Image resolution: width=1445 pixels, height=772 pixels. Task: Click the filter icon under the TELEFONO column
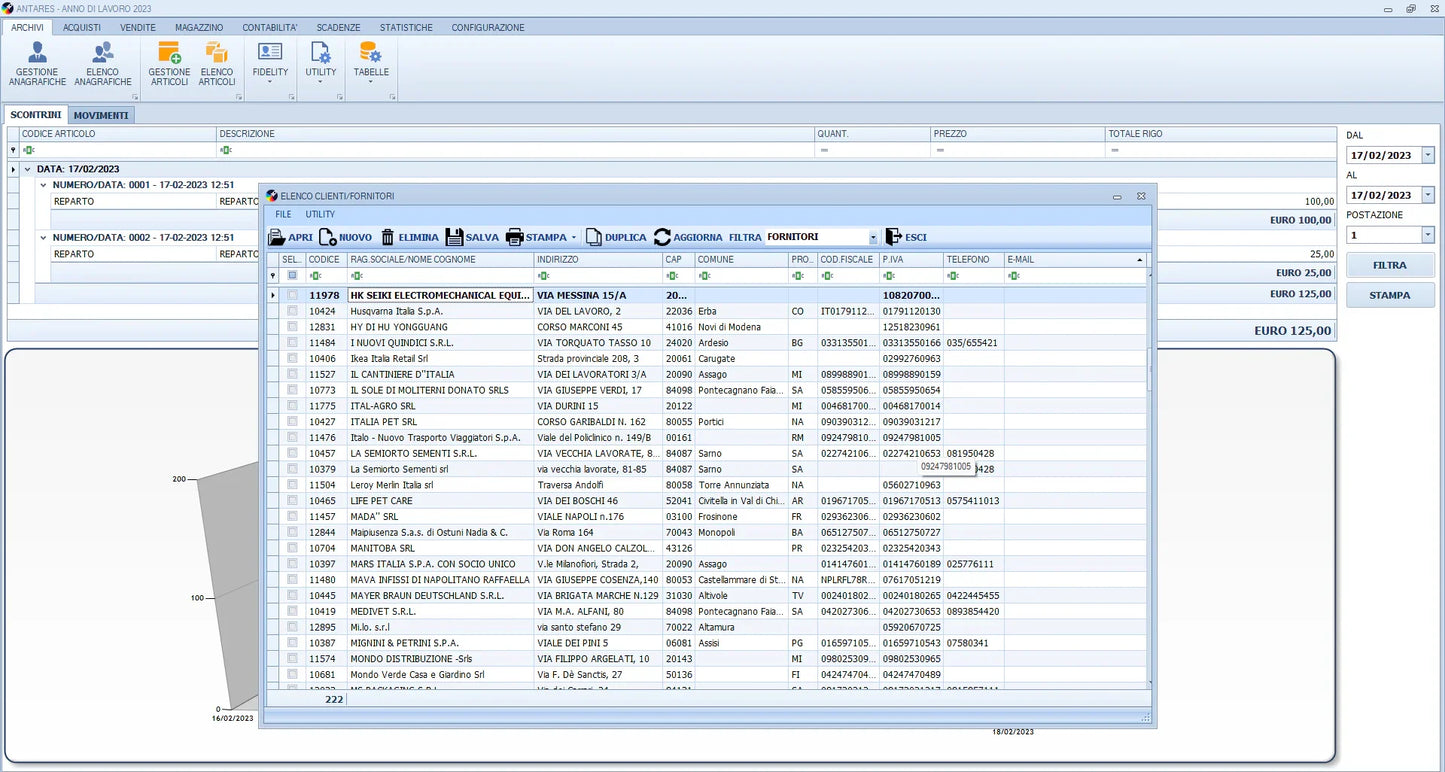coord(953,275)
